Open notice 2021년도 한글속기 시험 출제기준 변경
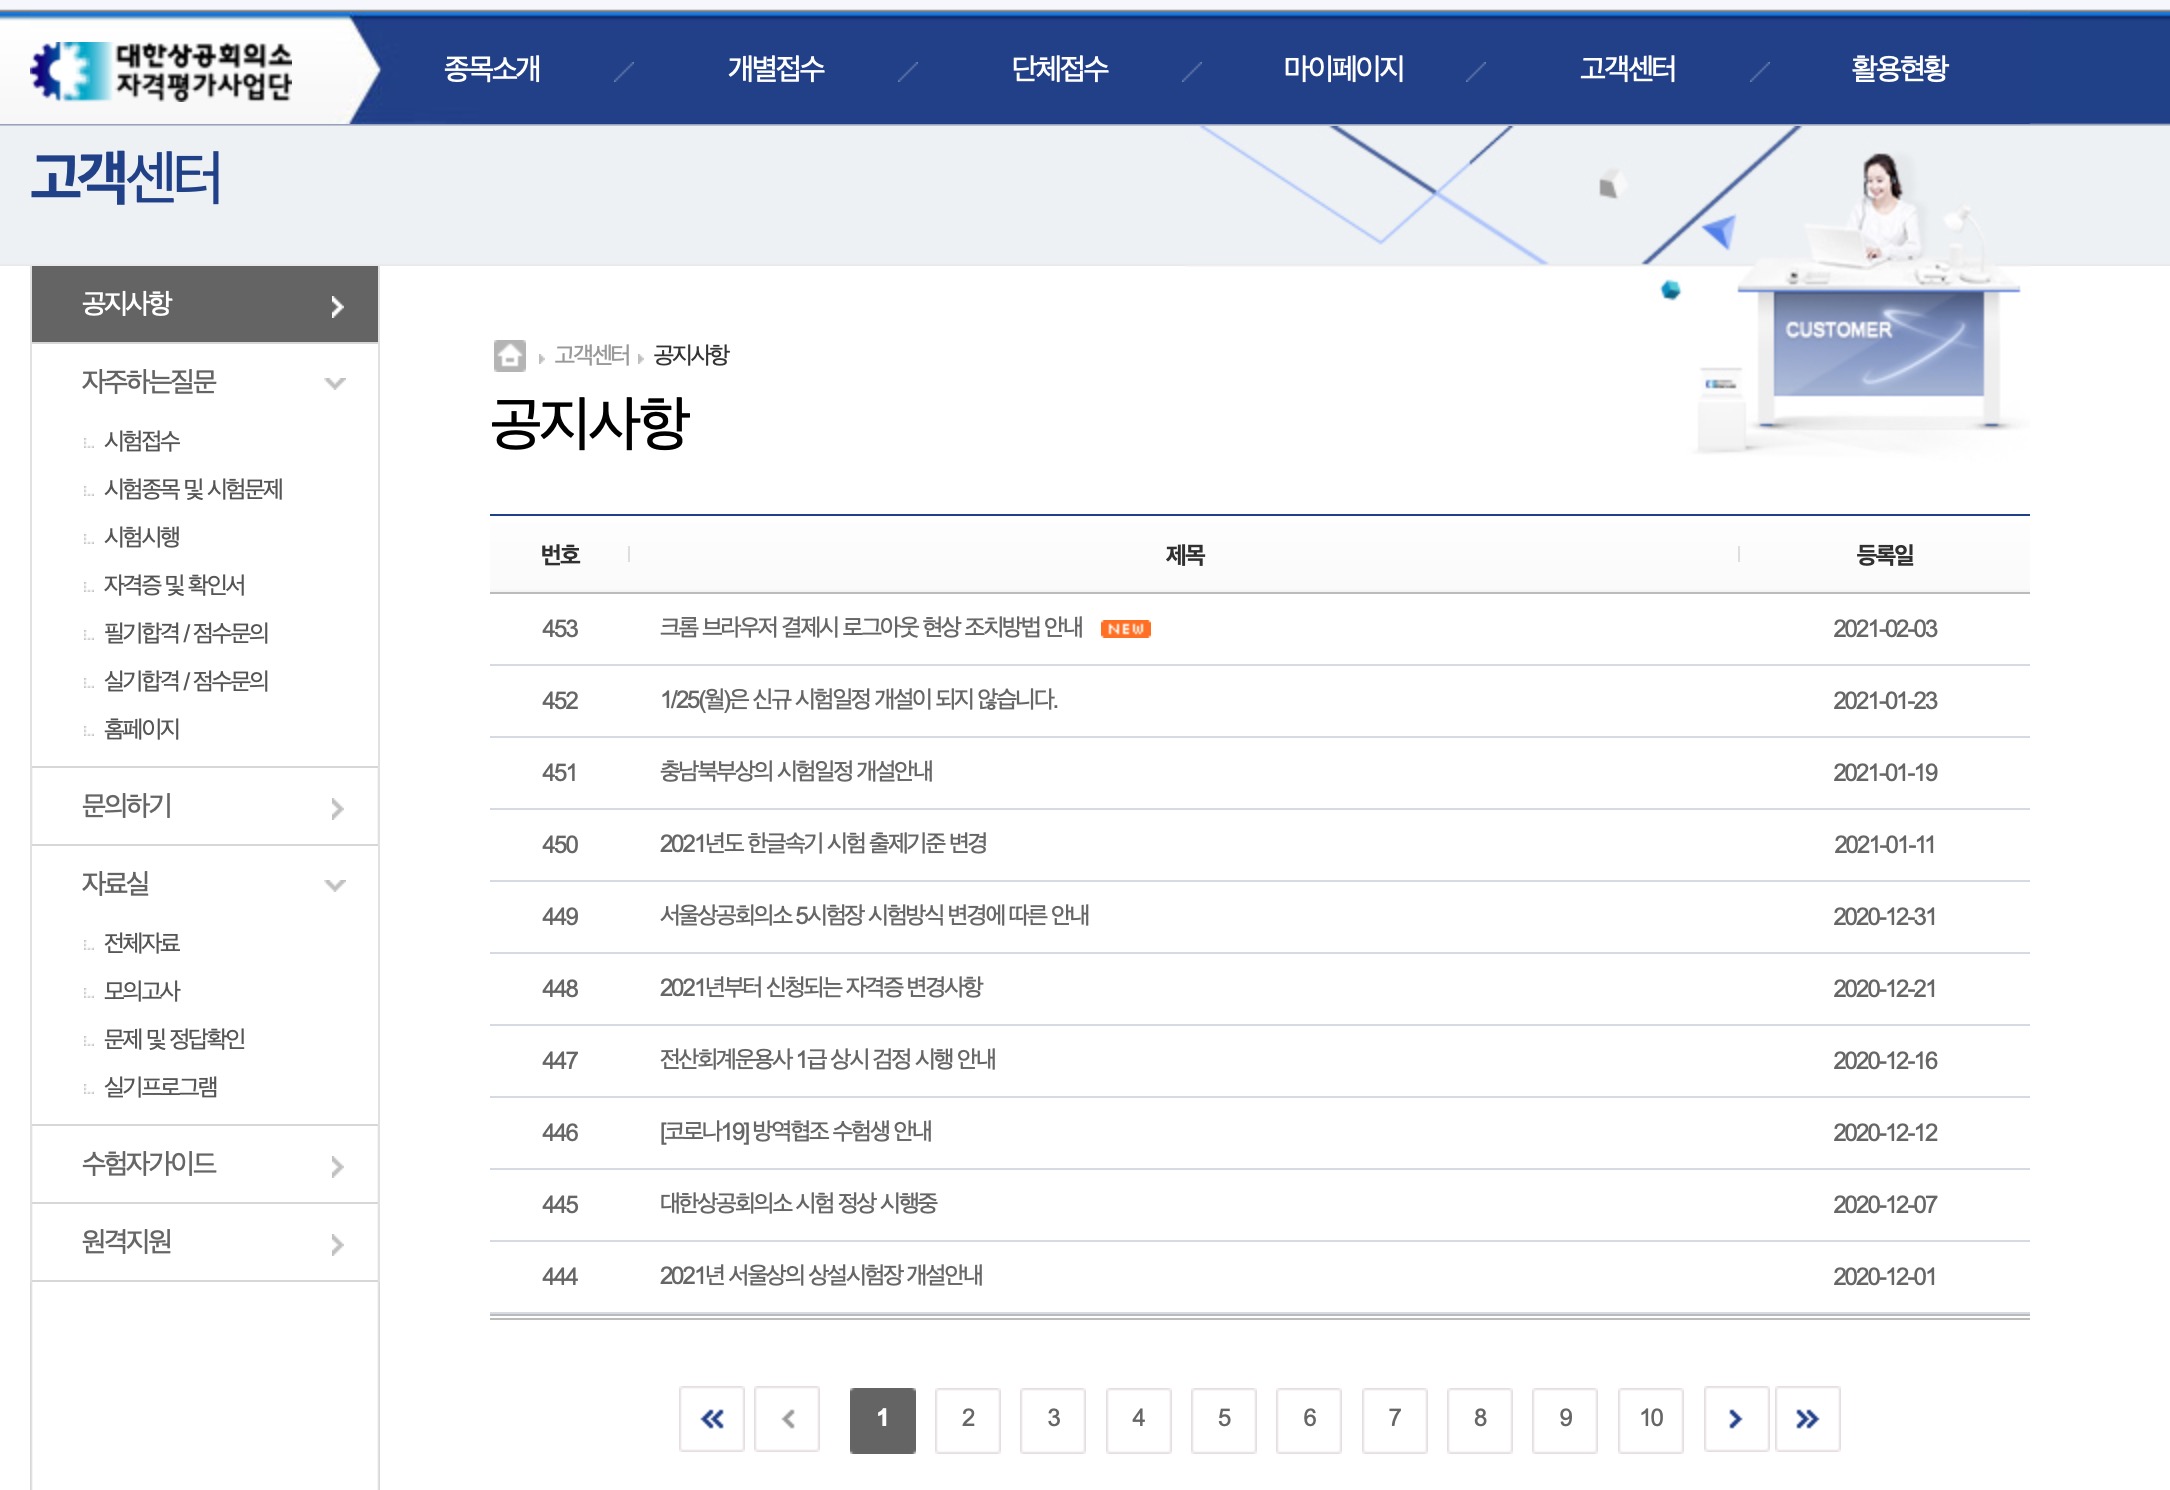This screenshot has width=2170, height=1490. [823, 844]
